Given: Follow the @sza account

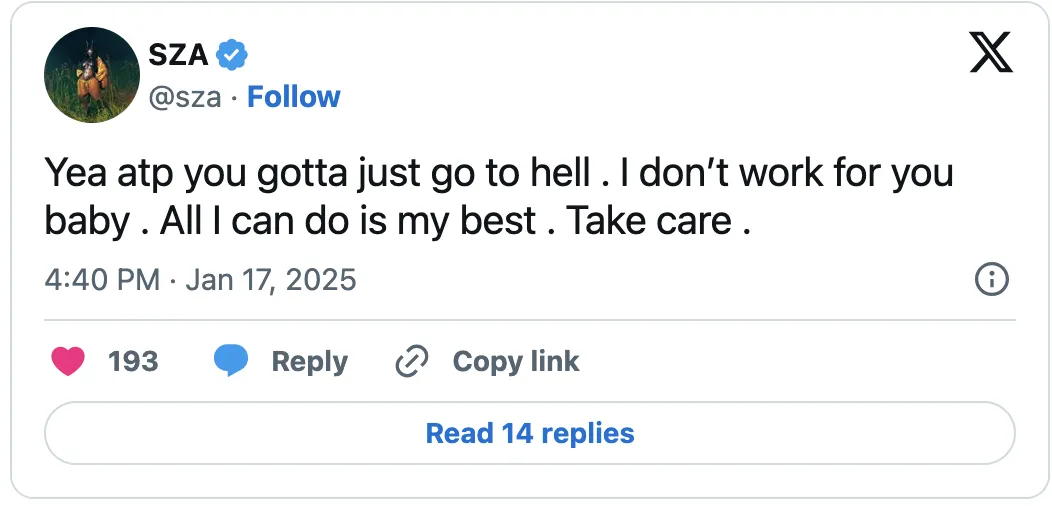Looking at the screenshot, I should point(294,97).
